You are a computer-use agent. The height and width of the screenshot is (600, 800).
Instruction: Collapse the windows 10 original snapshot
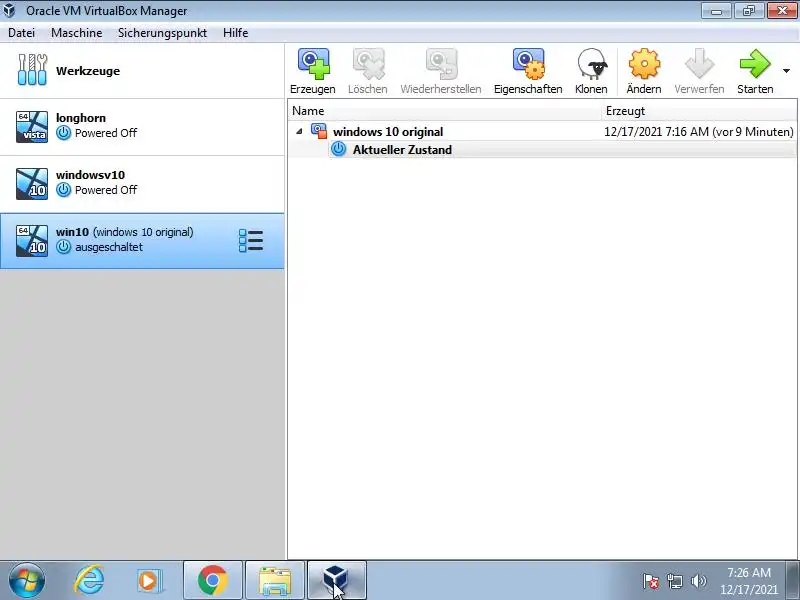[299, 132]
